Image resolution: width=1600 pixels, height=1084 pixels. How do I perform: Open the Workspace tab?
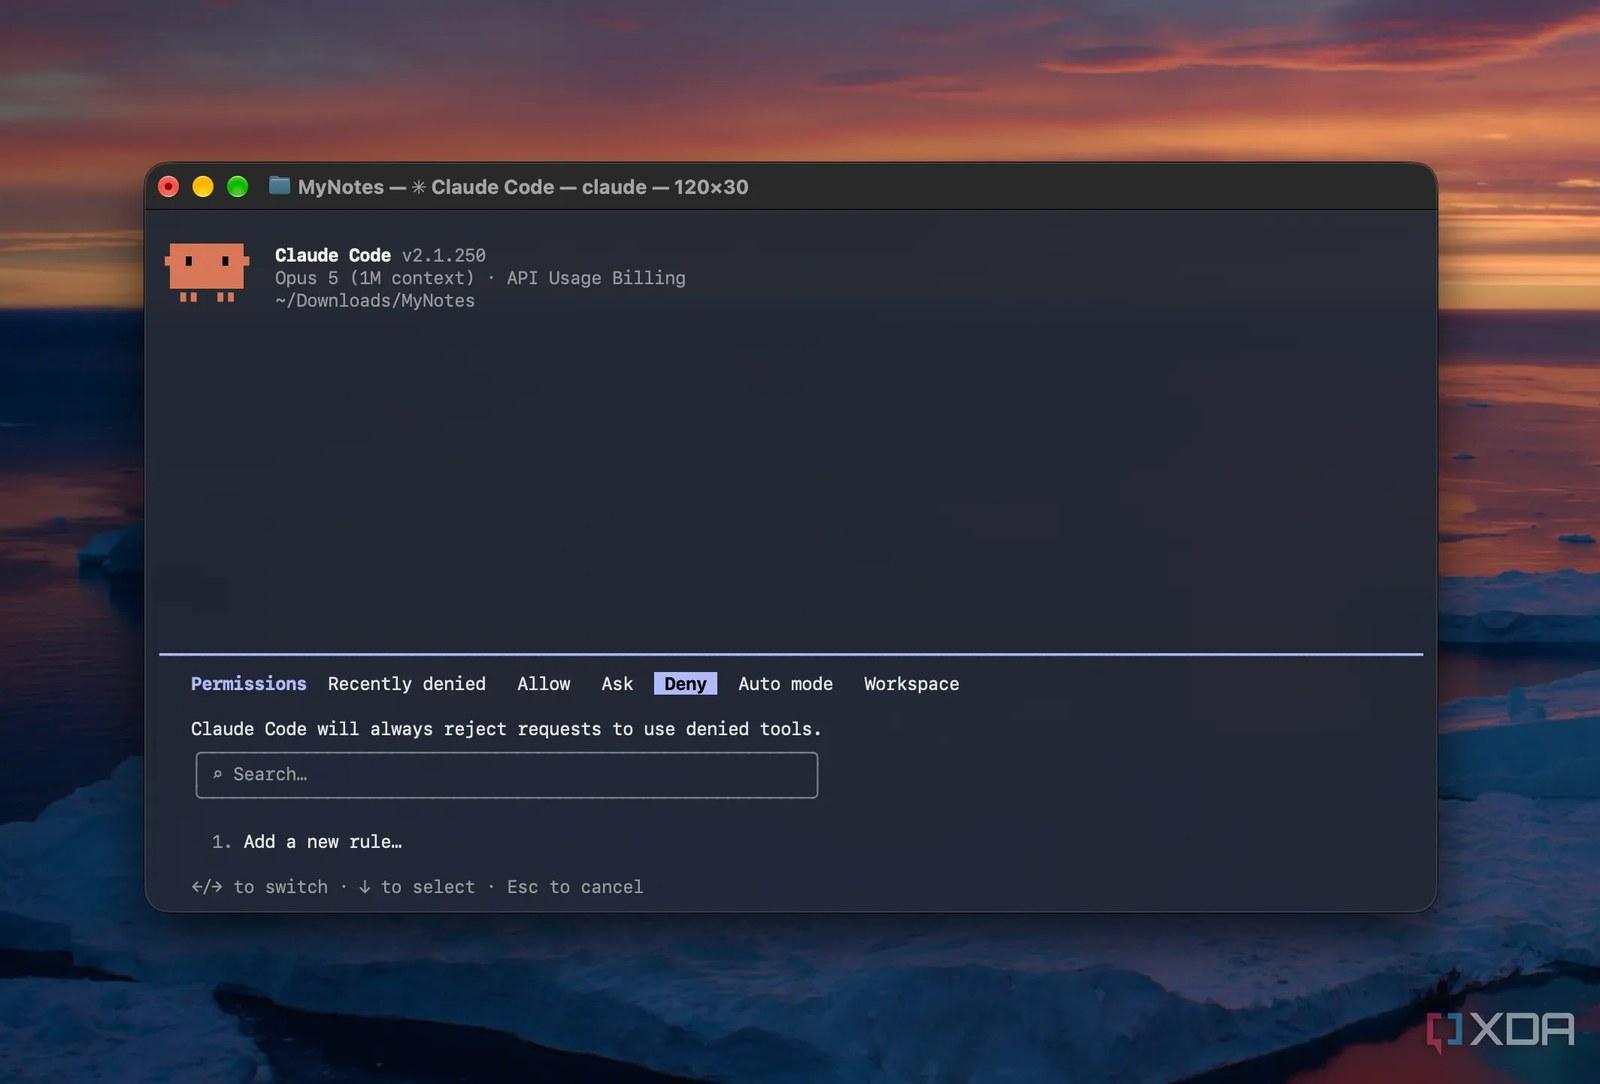pos(911,684)
